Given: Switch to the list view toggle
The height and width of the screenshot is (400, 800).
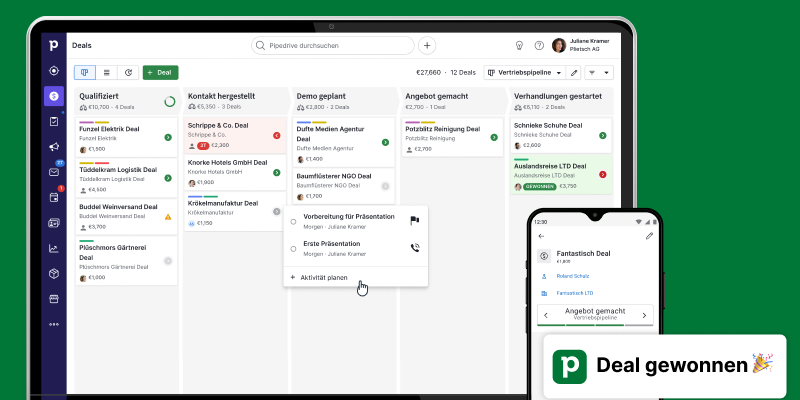Looking at the screenshot, I should (107, 73).
